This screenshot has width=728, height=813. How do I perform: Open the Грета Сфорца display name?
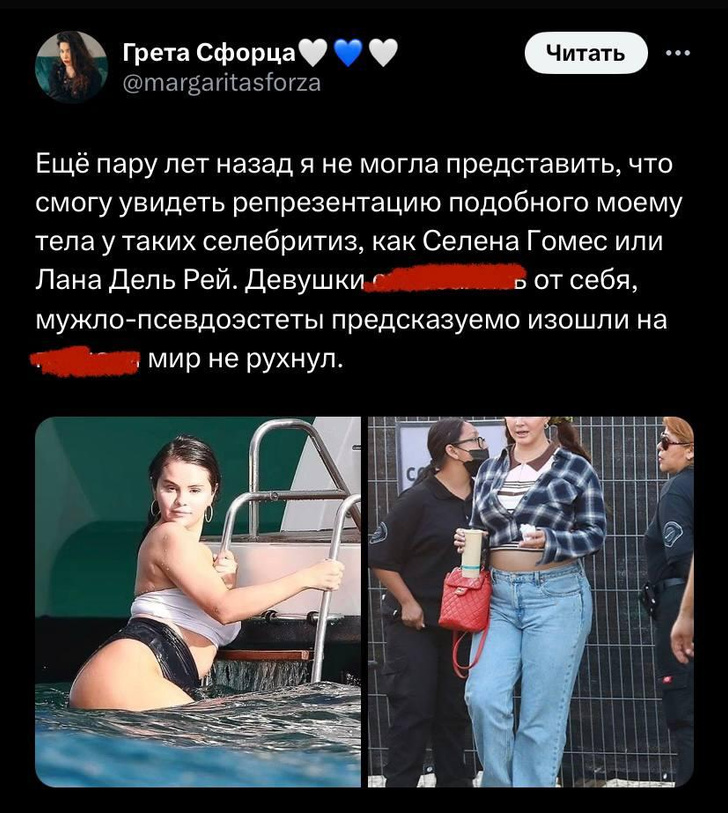coord(209,53)
